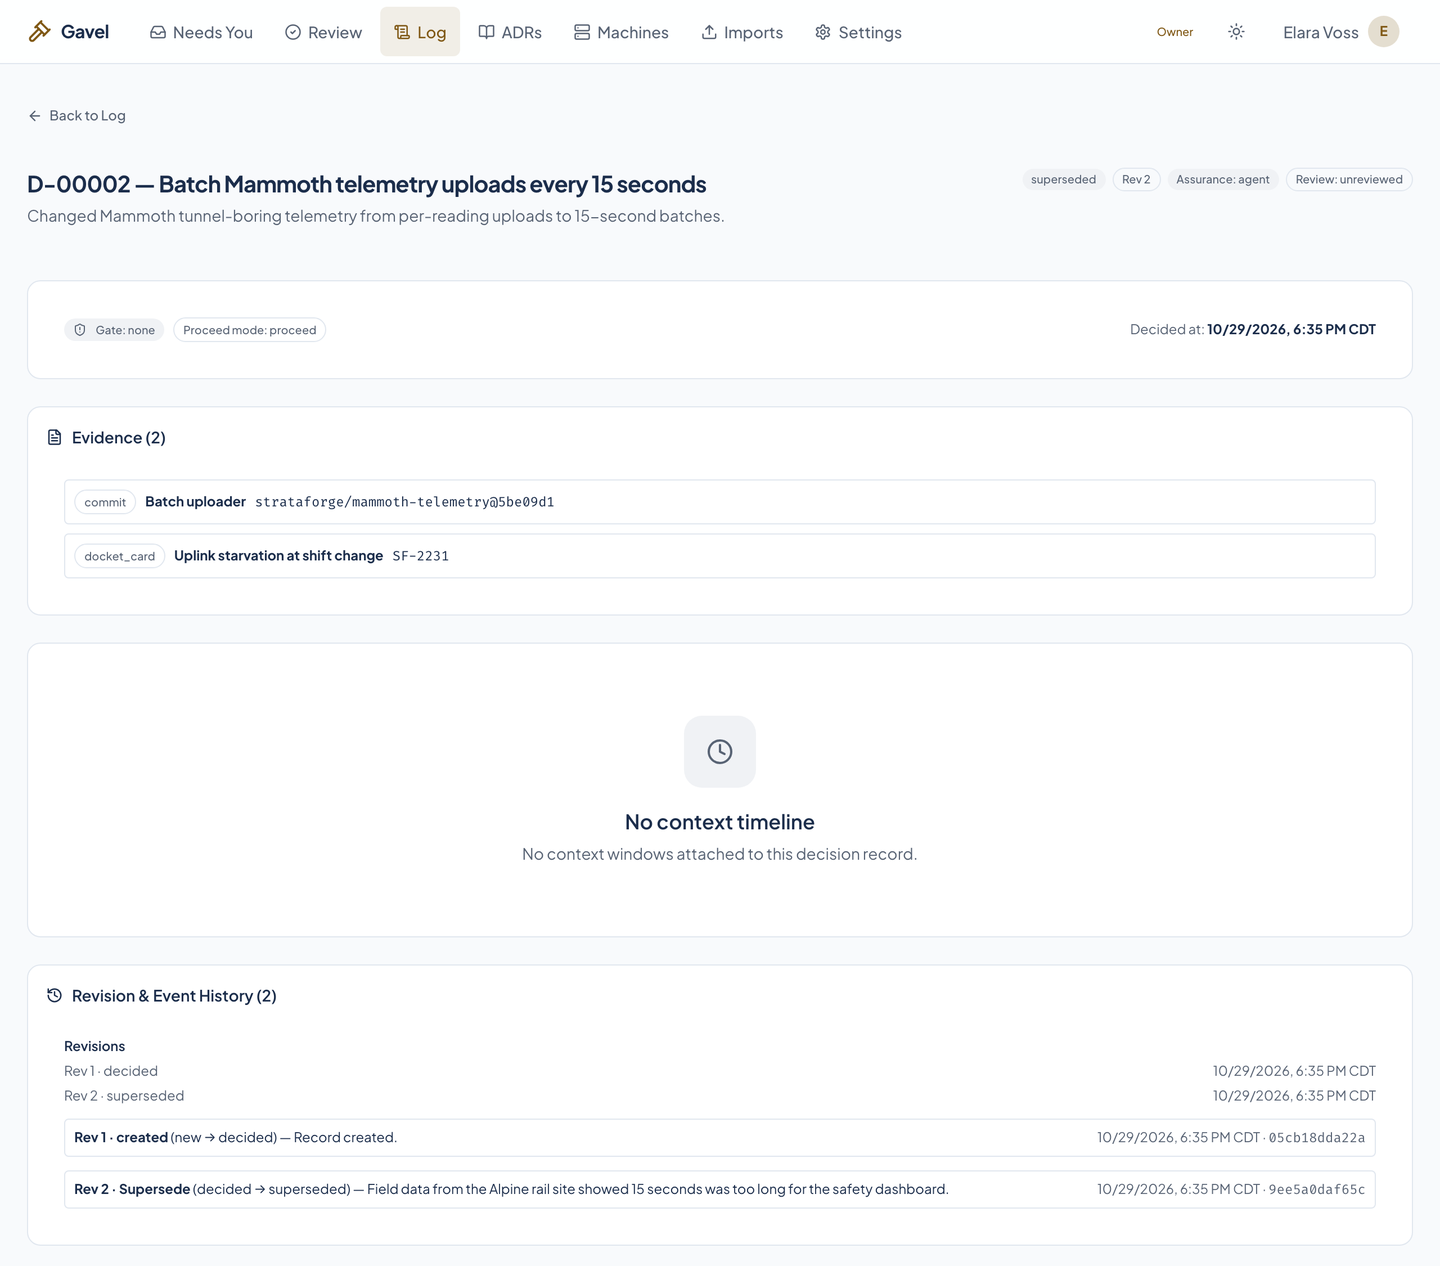Image resolution: width=1440 pixels, height=1266 pixels.
Task: Click the Proceed mode: proceed badge
Action: pos(249,330)
